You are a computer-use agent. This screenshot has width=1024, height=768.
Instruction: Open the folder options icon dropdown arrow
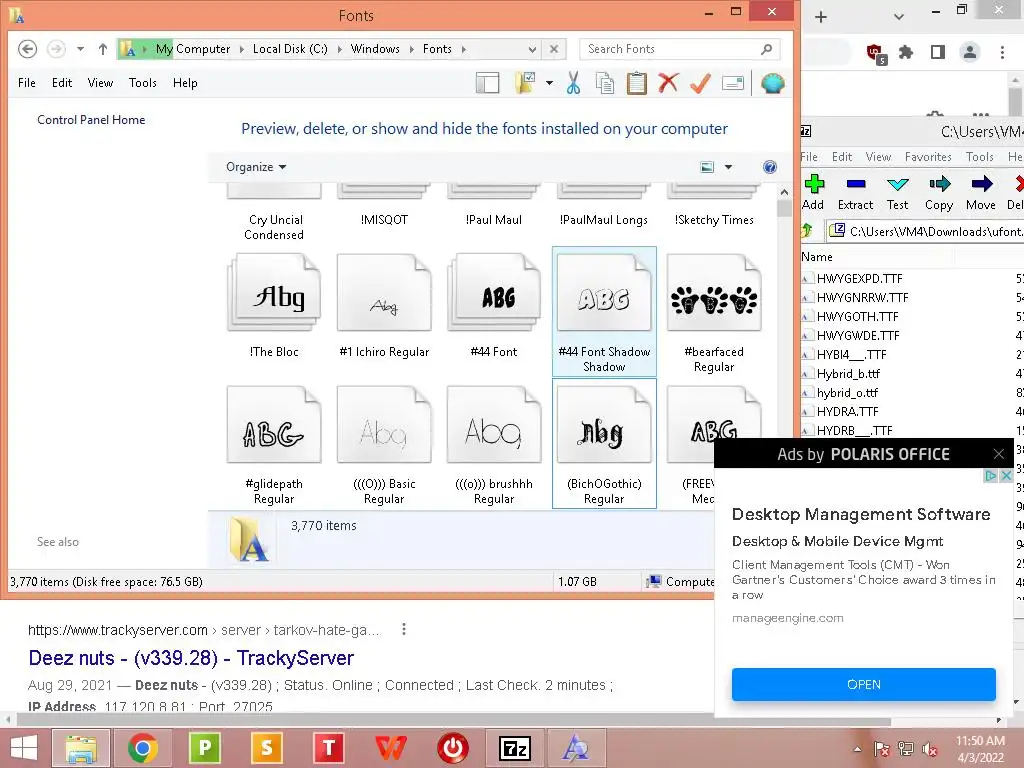click(549, 83)
